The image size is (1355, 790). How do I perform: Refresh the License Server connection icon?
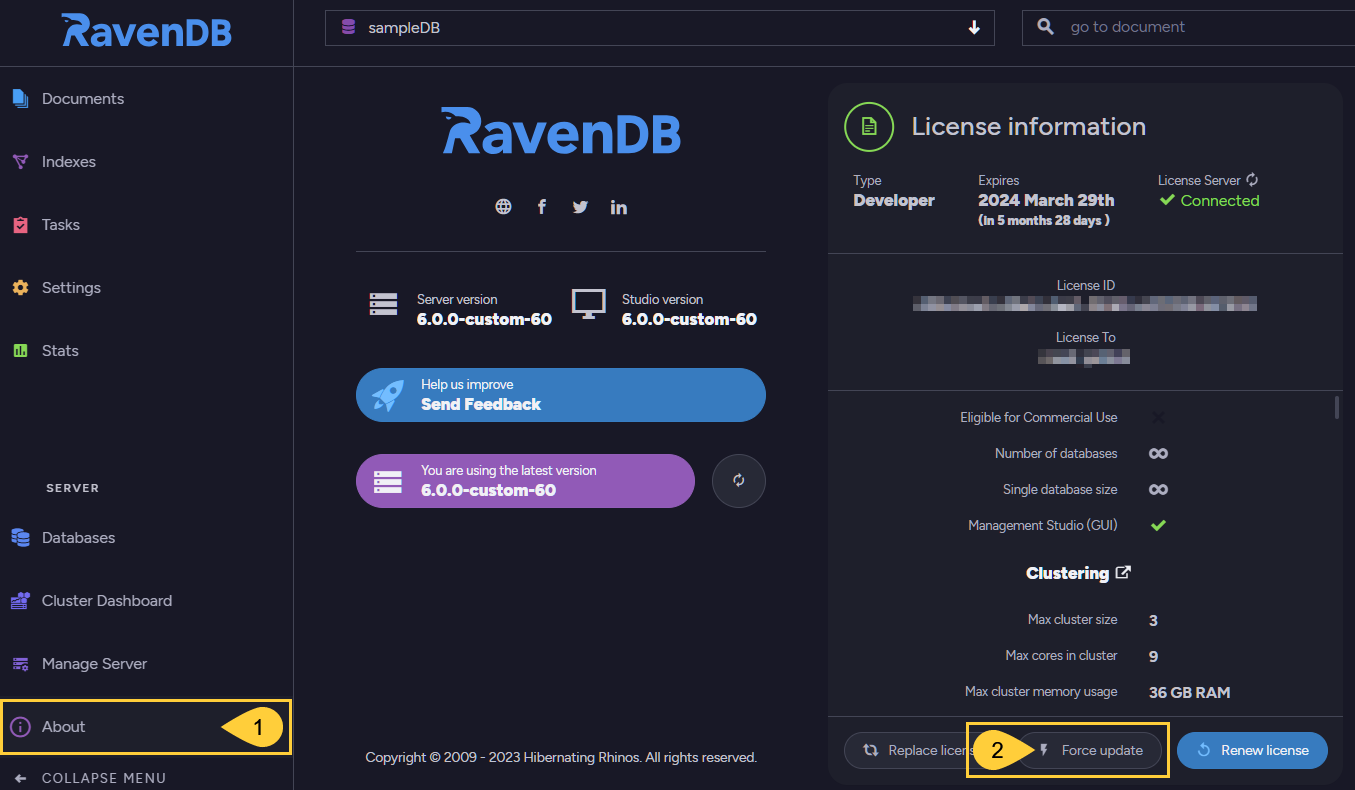coord(1252,180)
